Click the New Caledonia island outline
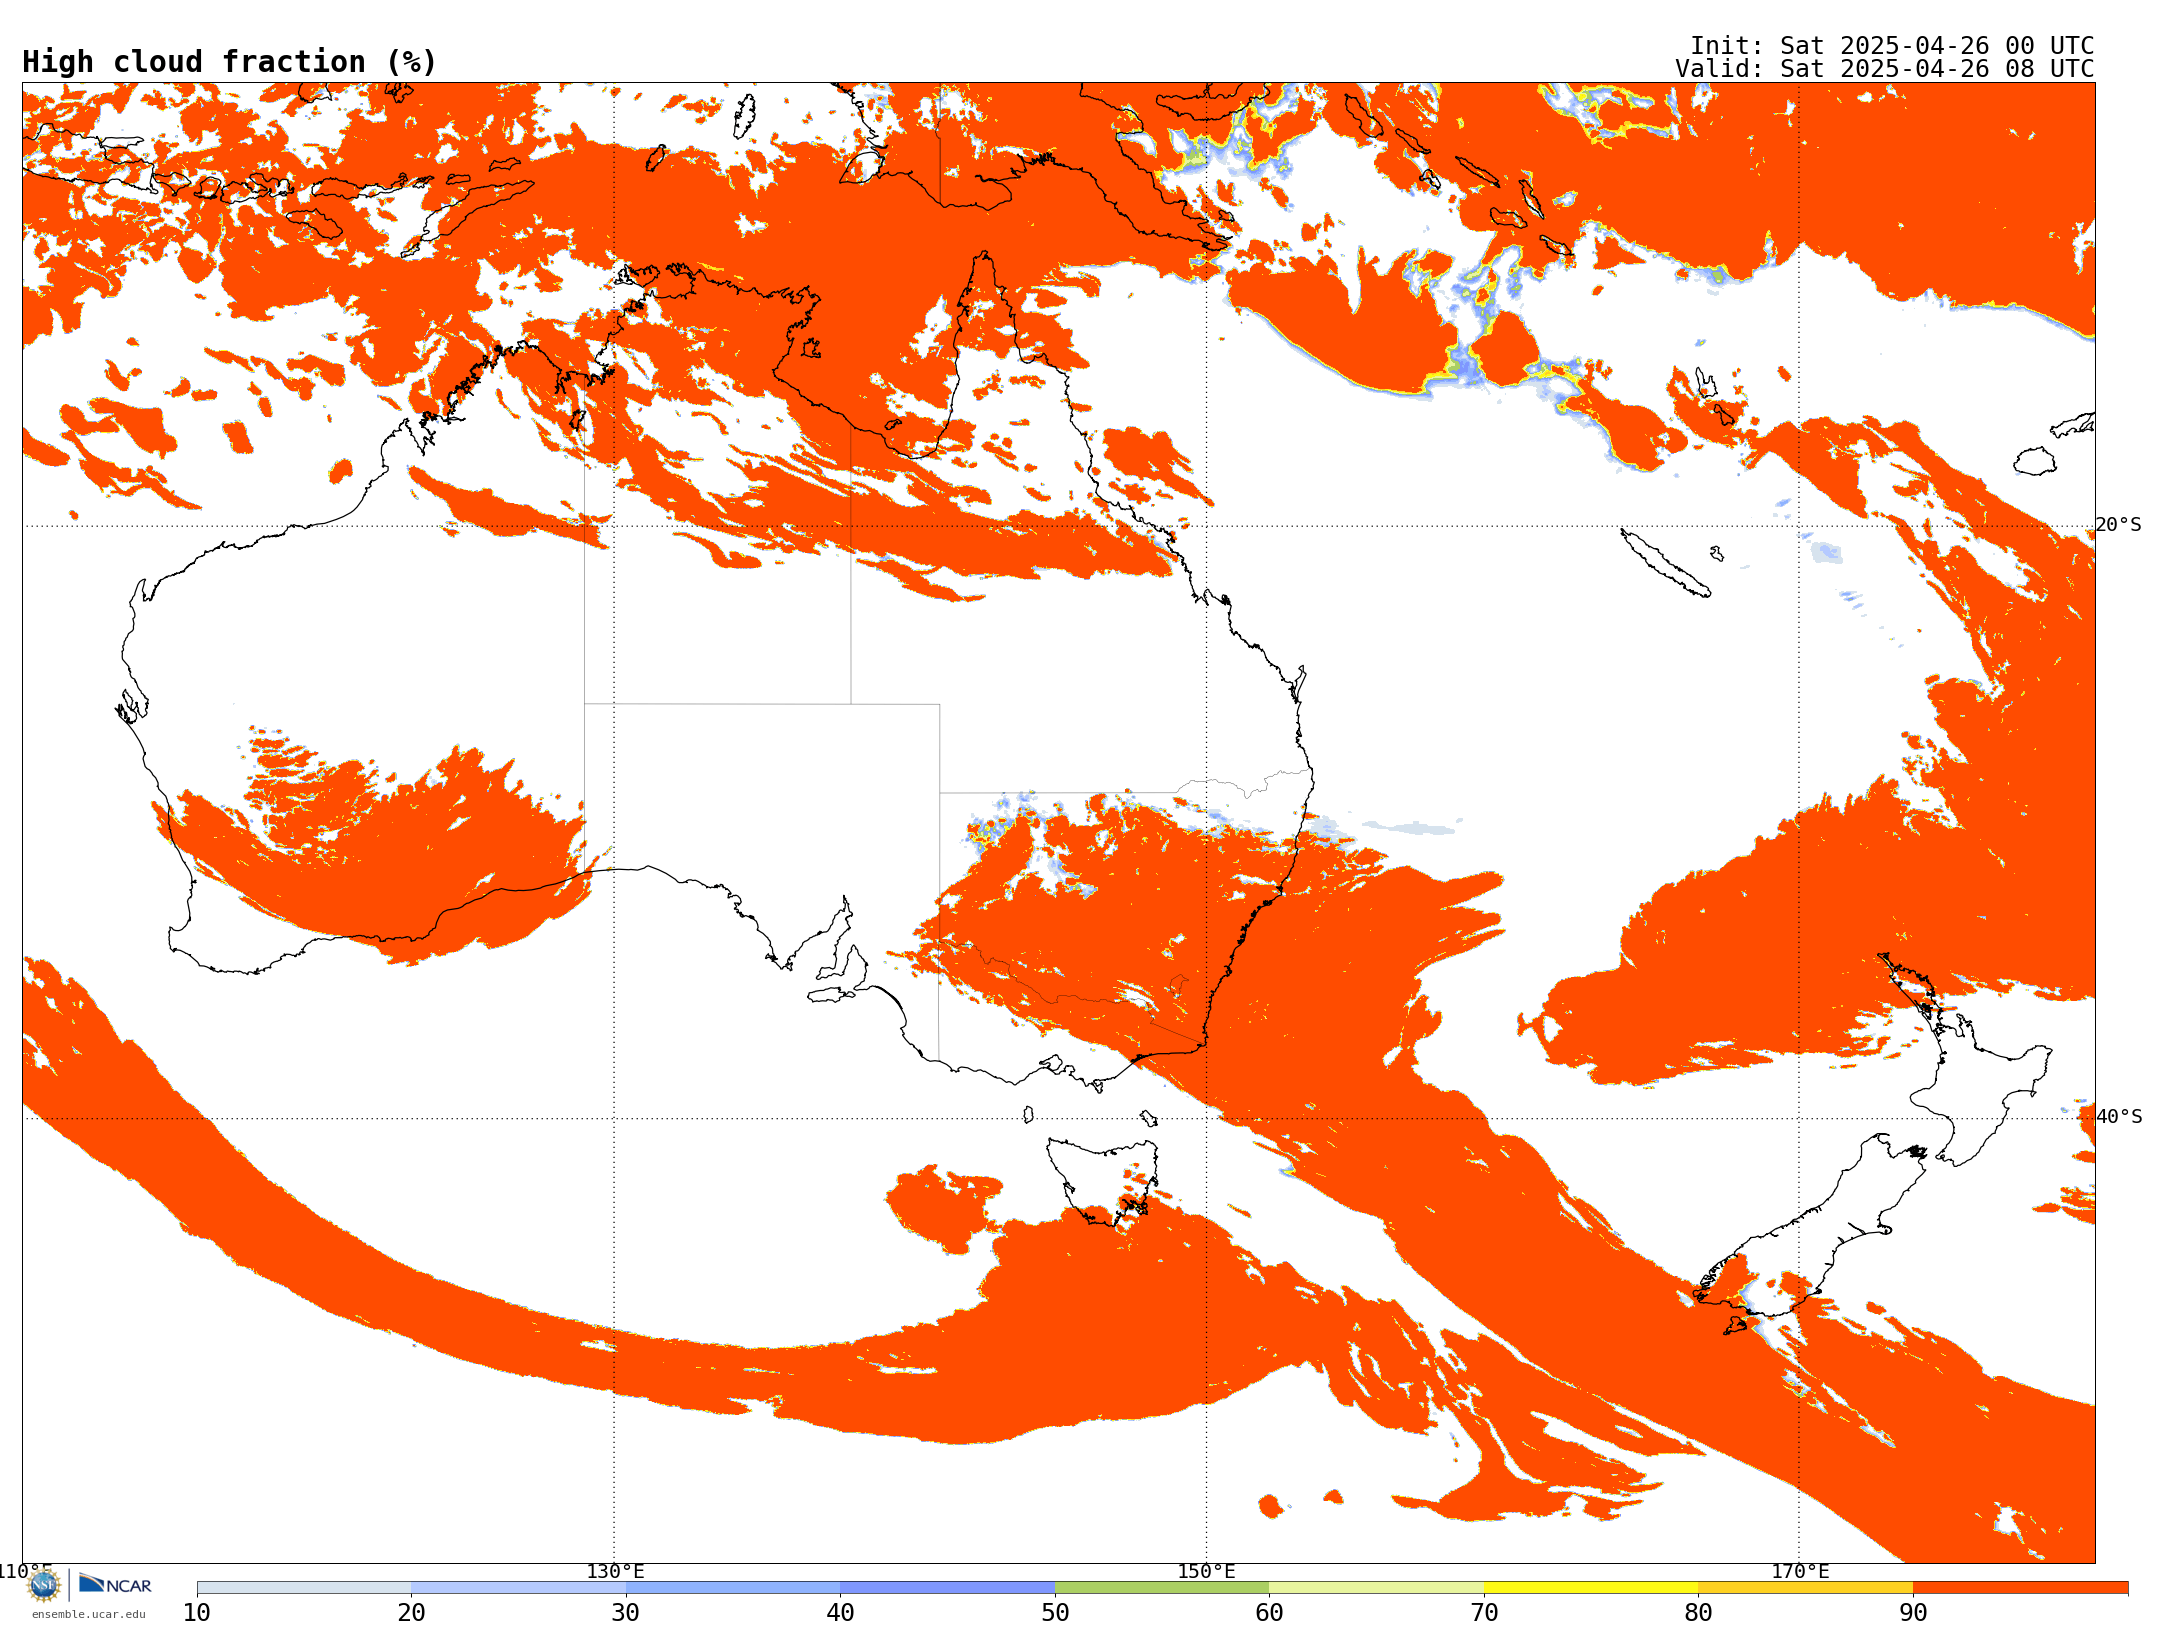Screen dimensions: 2160x1626 coord(1665,563)
